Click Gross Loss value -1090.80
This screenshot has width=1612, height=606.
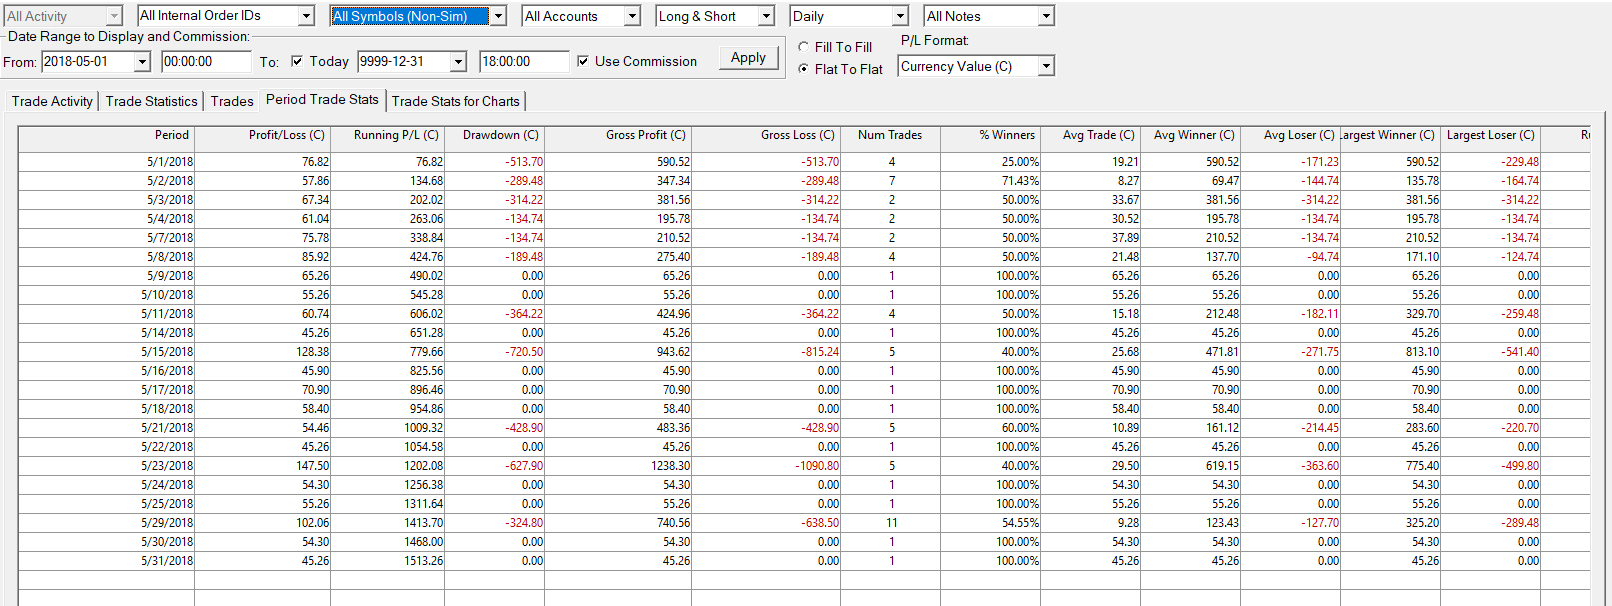(817, 466)
